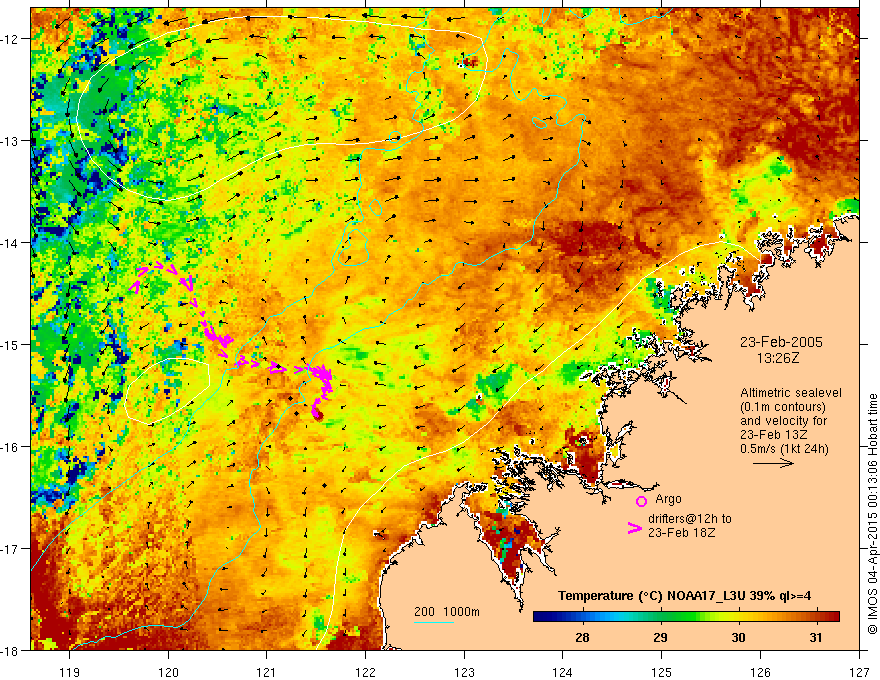The height and width of the screenshot is (680, 880).
Task: Click the latitude axis label -17
Action: click(x=11, y=549)
